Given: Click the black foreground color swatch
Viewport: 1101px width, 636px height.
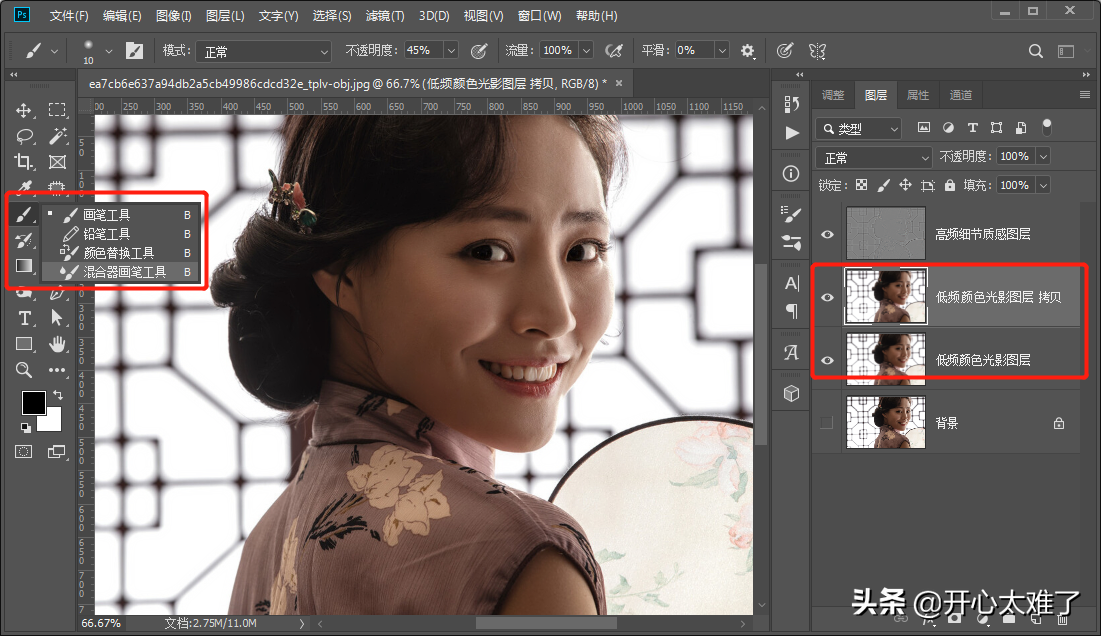Looking at the screenshot, I should pyautogui.click(x=33, y=403).
